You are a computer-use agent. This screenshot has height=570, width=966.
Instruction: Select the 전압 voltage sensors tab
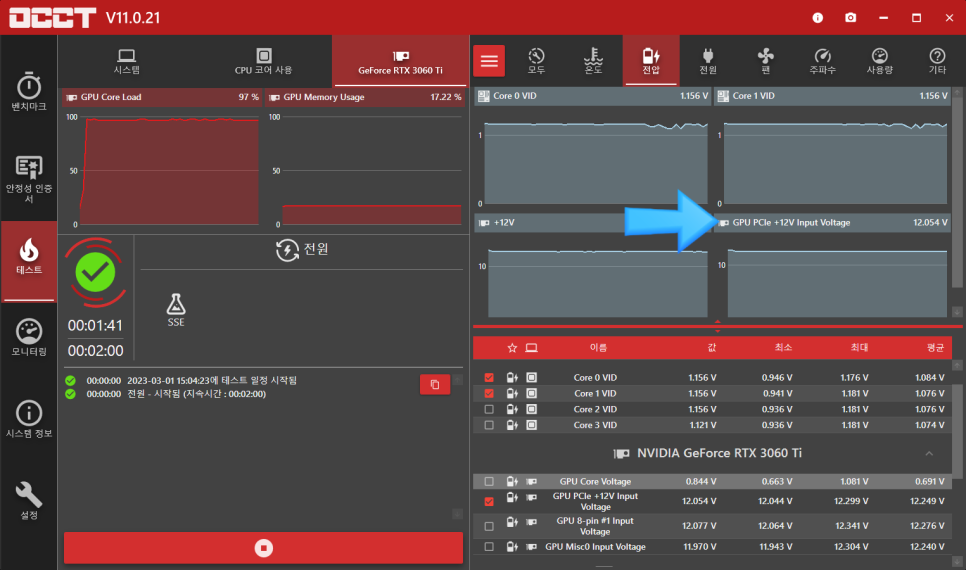(x=651, y=62)
